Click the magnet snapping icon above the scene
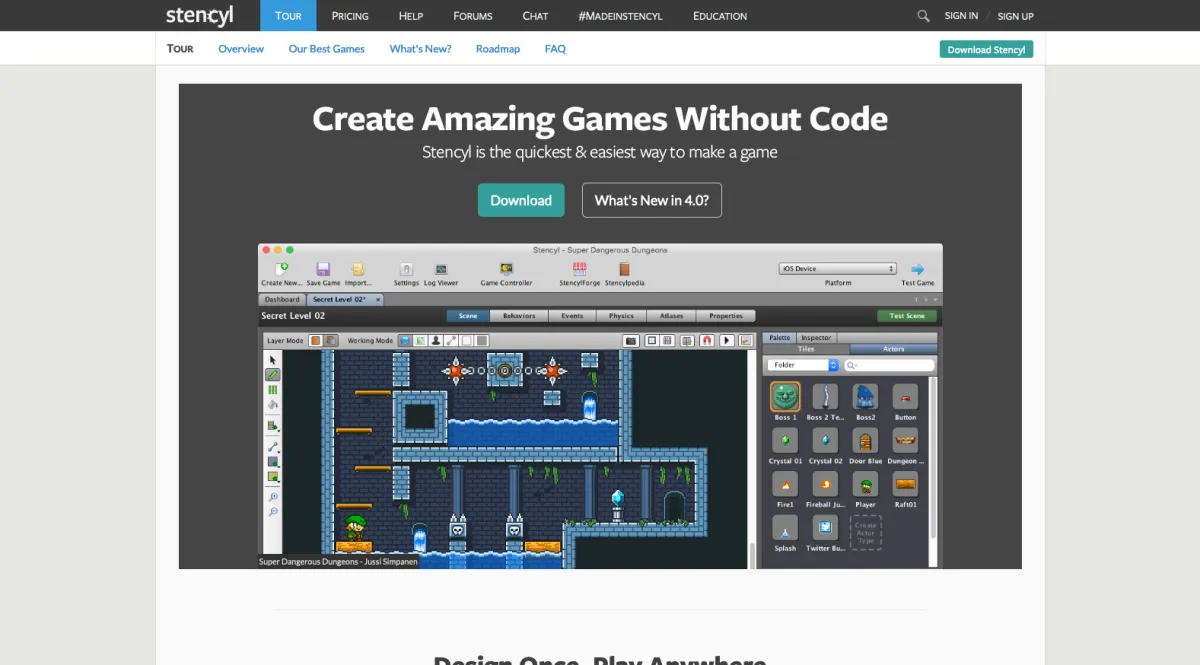This screenshot has width=1200, height=665. pyautogui.click(x=707, y=341)
